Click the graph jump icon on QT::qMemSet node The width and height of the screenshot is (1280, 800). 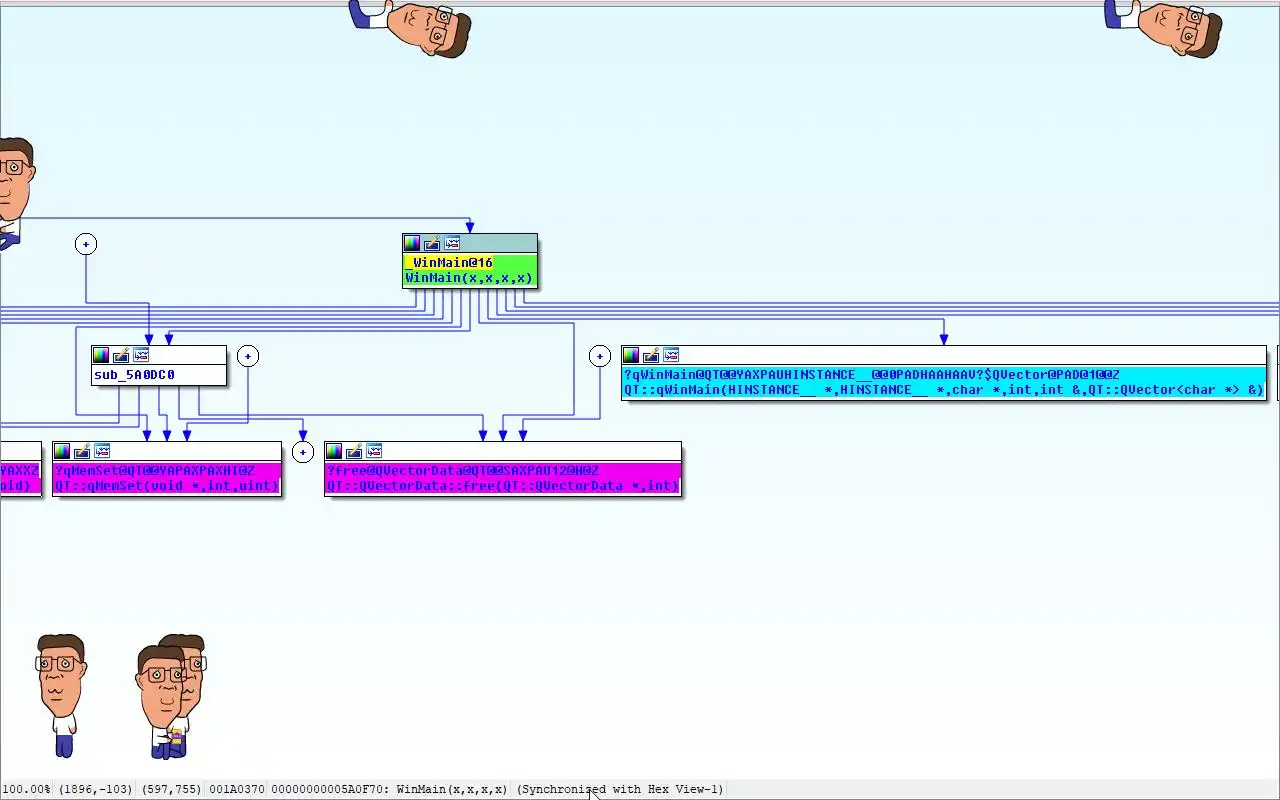pyautogui.click(x=102, y=451)
